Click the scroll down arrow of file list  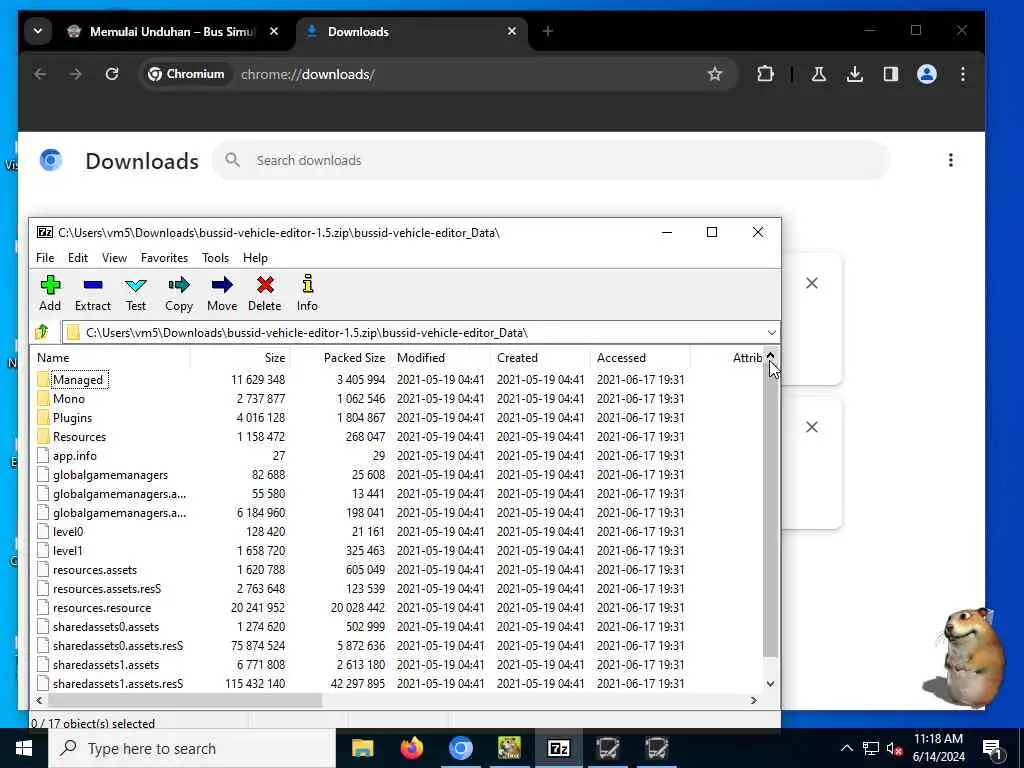(x=771, y=684)
